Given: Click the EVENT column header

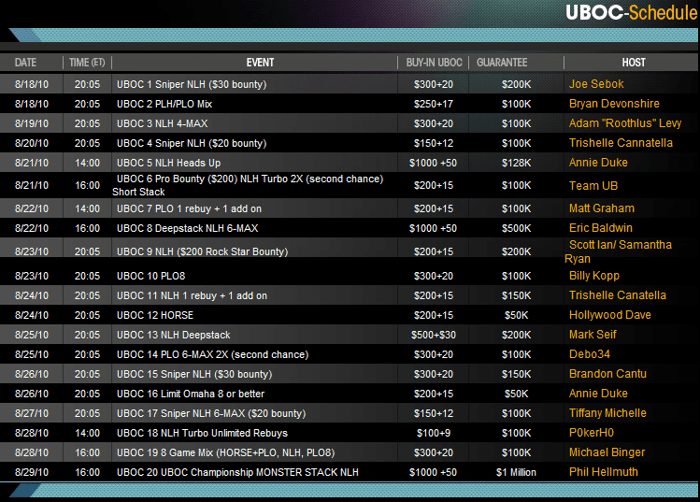Looking at the screenshot, I should (x=260, y=63).
